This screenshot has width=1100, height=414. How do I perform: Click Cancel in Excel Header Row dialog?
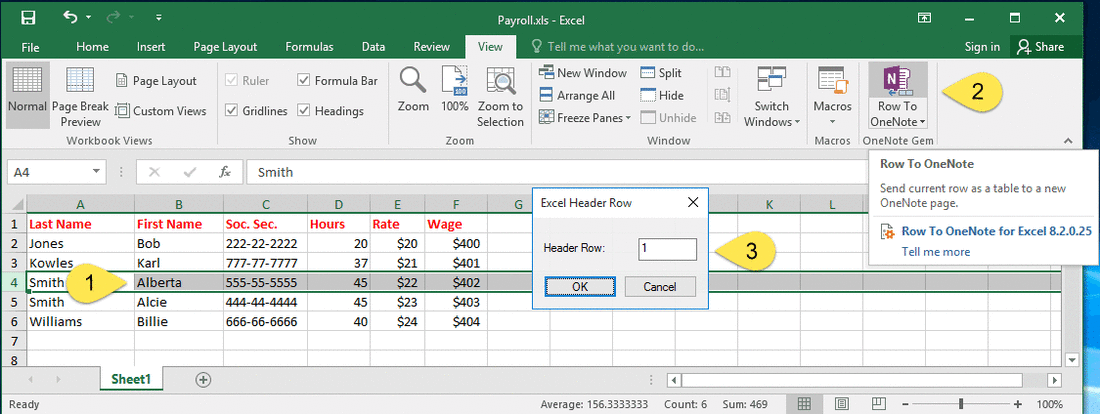tap(660, 286)
